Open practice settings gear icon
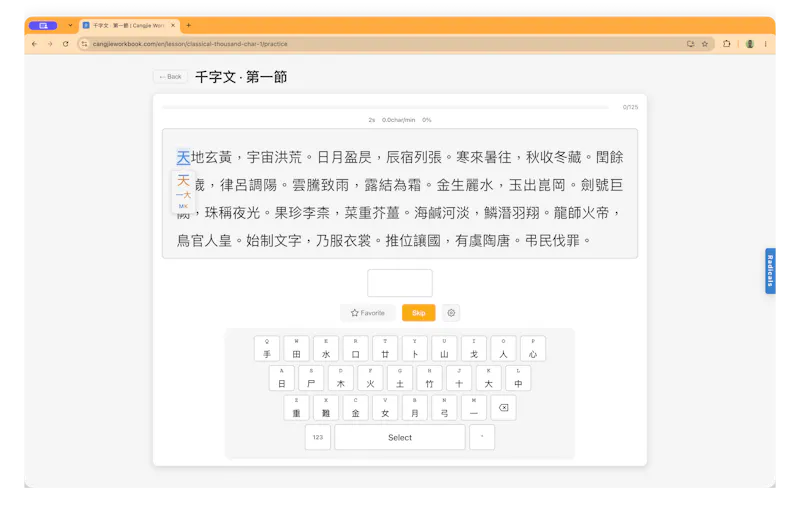800x520 pixels. pos(451,313)
